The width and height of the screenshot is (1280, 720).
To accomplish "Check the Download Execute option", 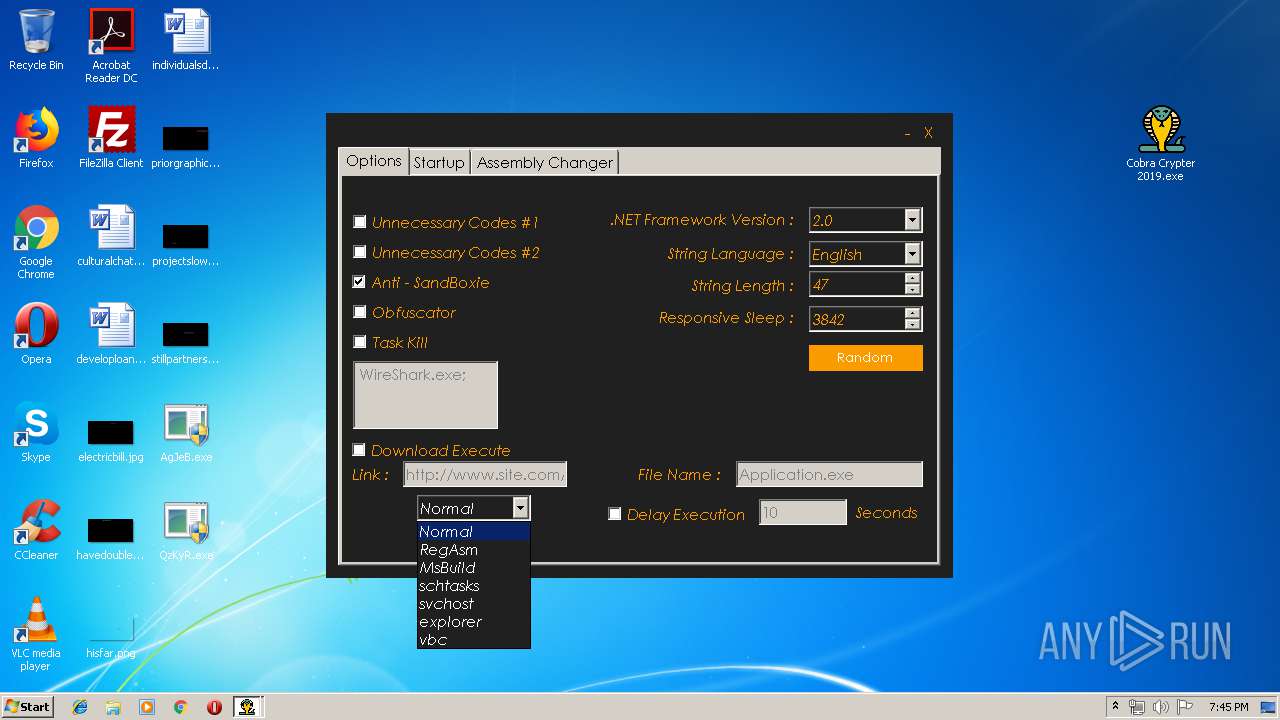I will tap(359, 450).
